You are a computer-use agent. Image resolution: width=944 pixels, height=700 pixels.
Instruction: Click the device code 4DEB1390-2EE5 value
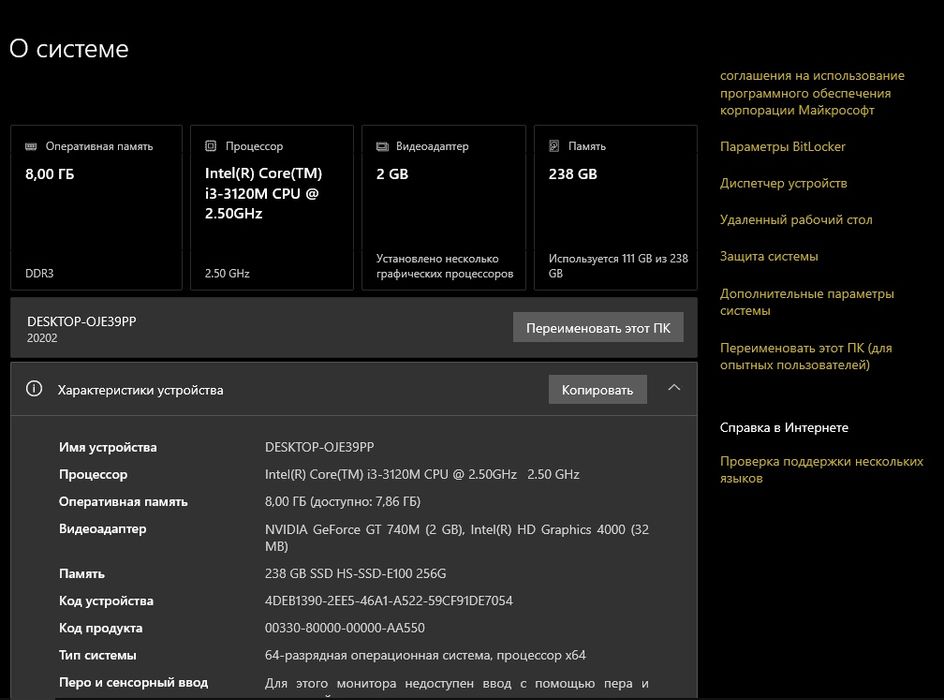coord(389,601)
